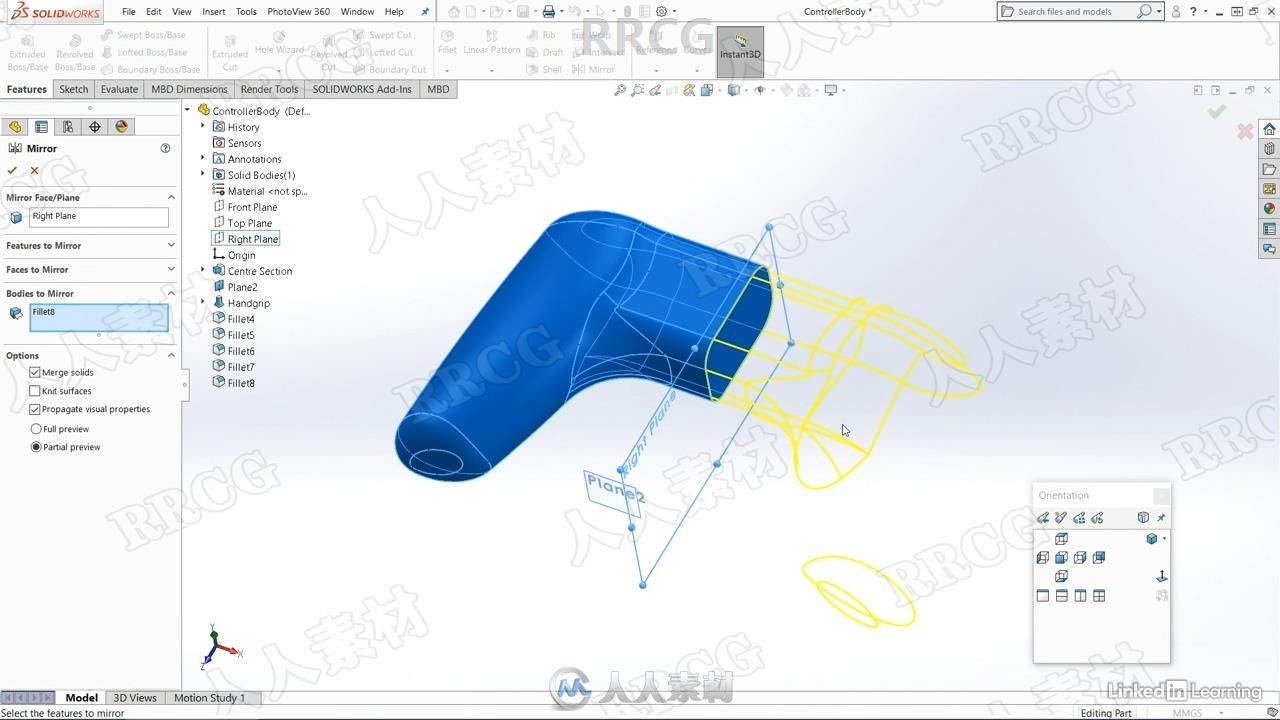This screenshot has height=720, width=1280.
Task: Toggle Propagate visual properties checkbox
Action: coord(35,409)
